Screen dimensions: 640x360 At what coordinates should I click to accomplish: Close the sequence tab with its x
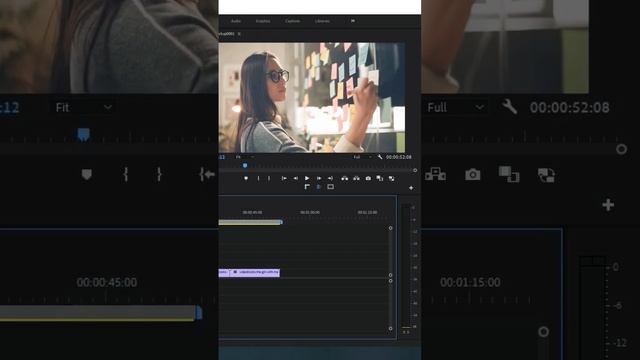[239, 34]
